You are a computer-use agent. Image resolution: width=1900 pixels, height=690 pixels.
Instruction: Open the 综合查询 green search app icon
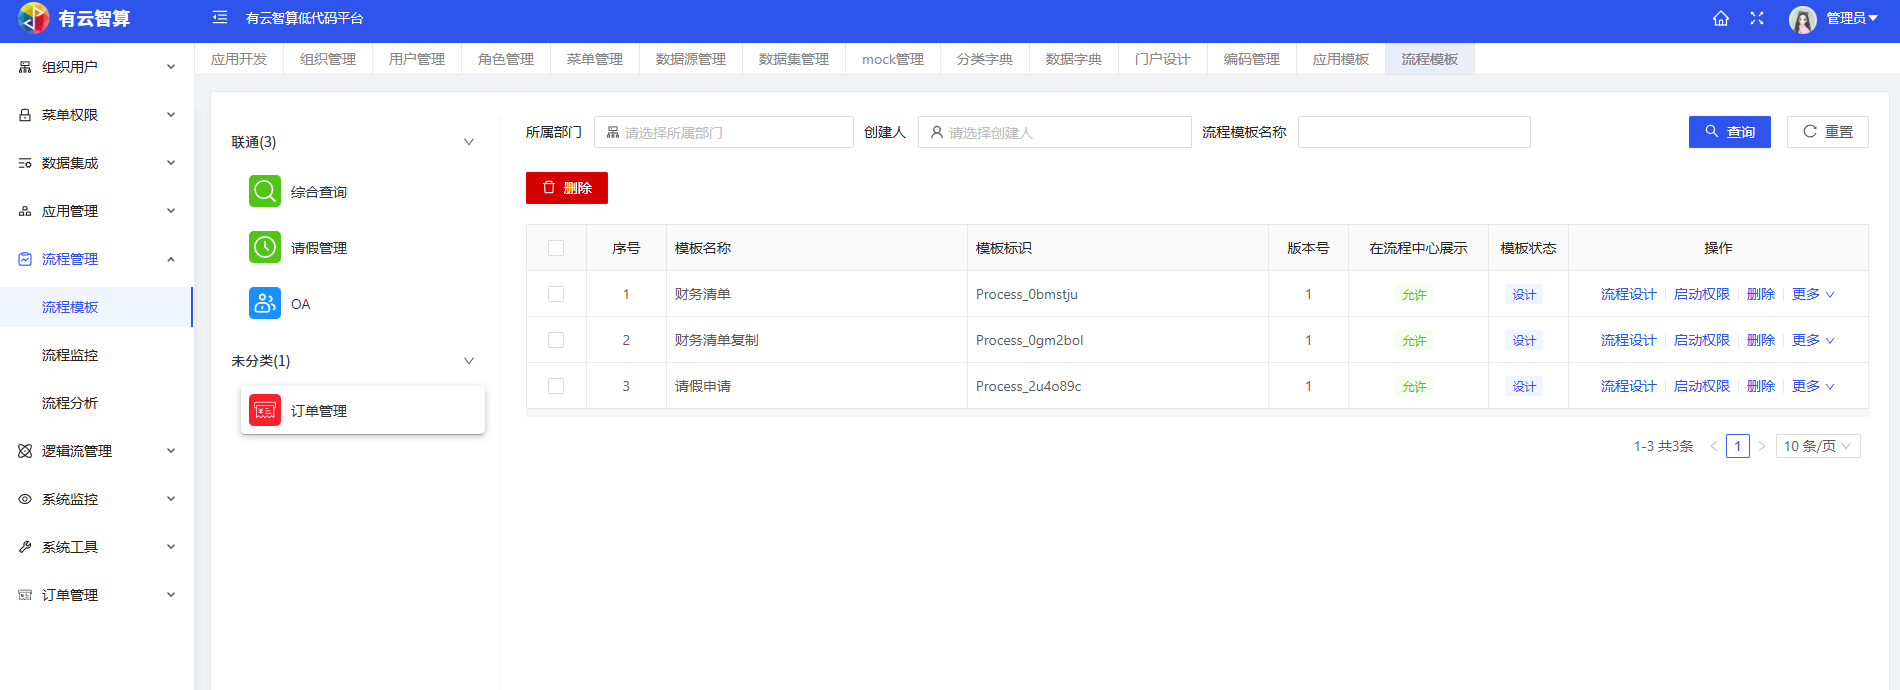click(265, 191)
